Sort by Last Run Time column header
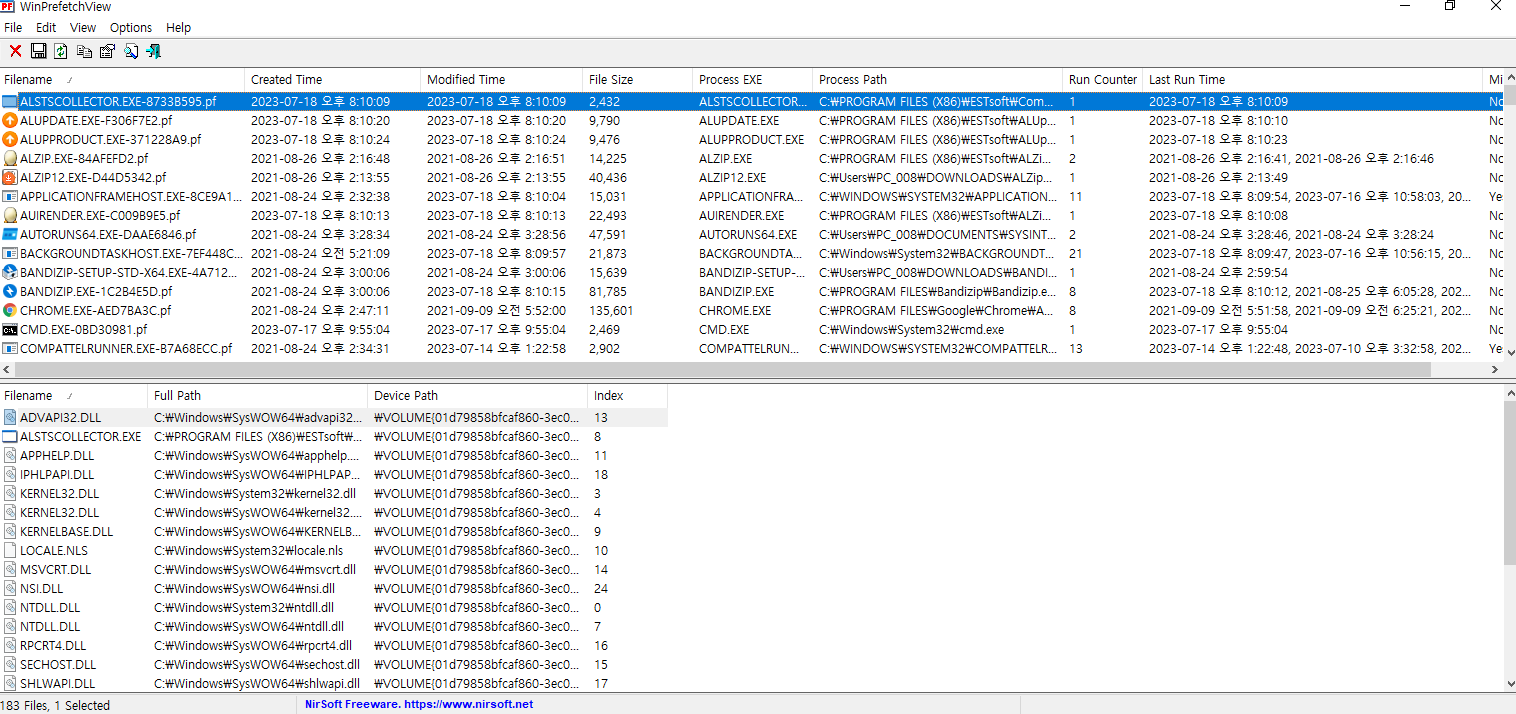1516x714 pixels. pyautogui.click(x=1312, y=80)
